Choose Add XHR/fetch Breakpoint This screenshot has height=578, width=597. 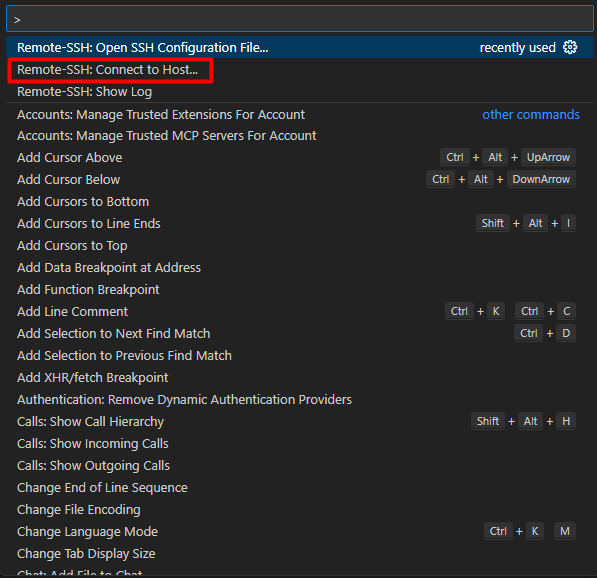click(x=300, y=378)
